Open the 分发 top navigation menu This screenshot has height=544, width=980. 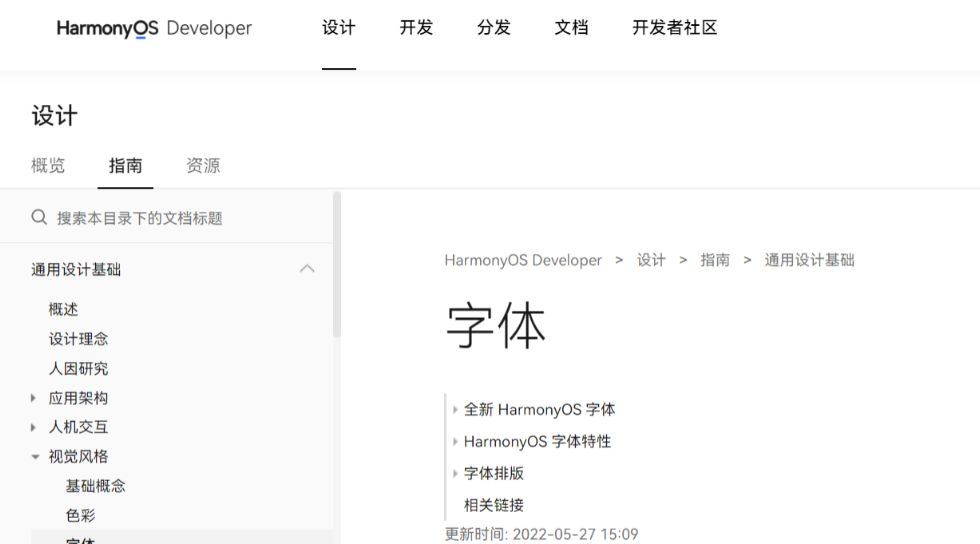coord(494,28)
